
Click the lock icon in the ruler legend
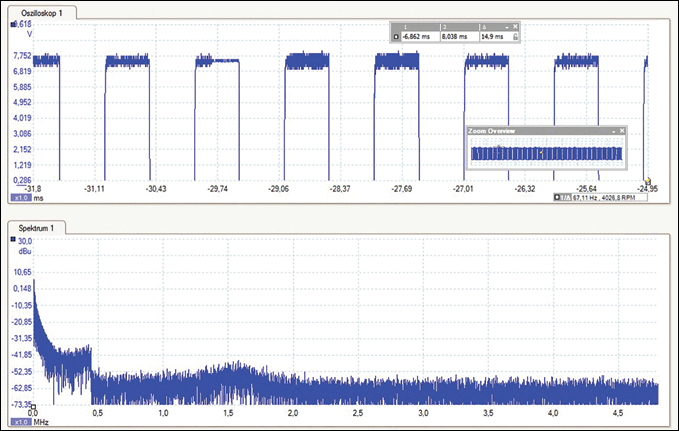click(514, 36)
